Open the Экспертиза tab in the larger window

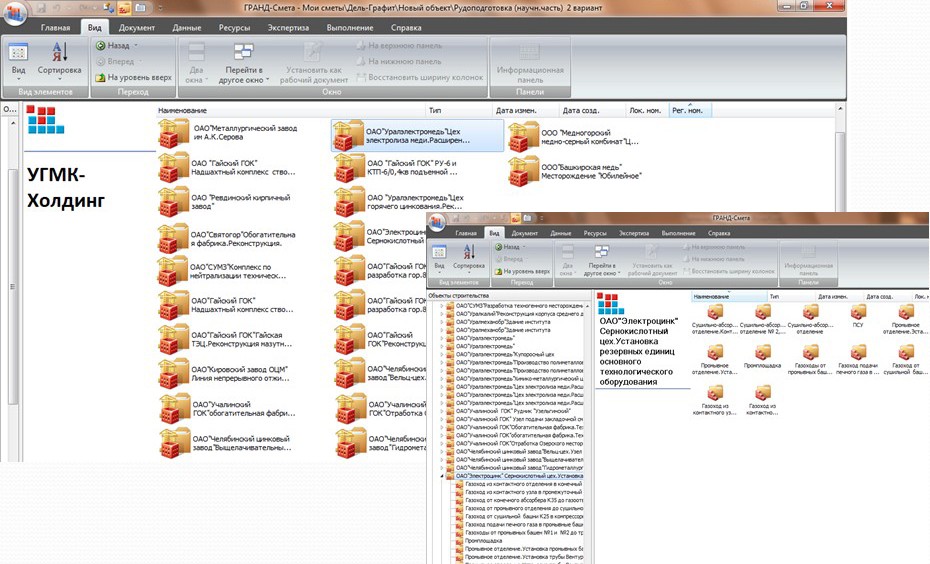click(x=287, y=28)
